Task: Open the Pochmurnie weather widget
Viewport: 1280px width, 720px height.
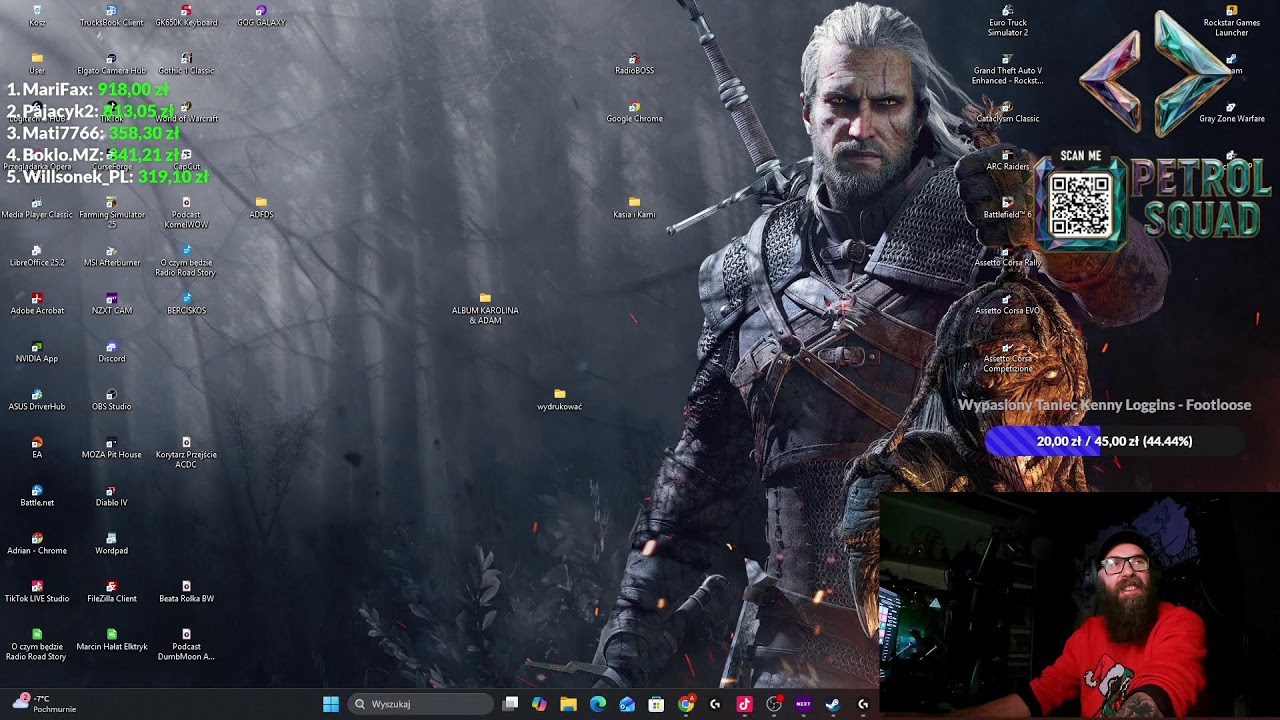Action: [45, 703]
